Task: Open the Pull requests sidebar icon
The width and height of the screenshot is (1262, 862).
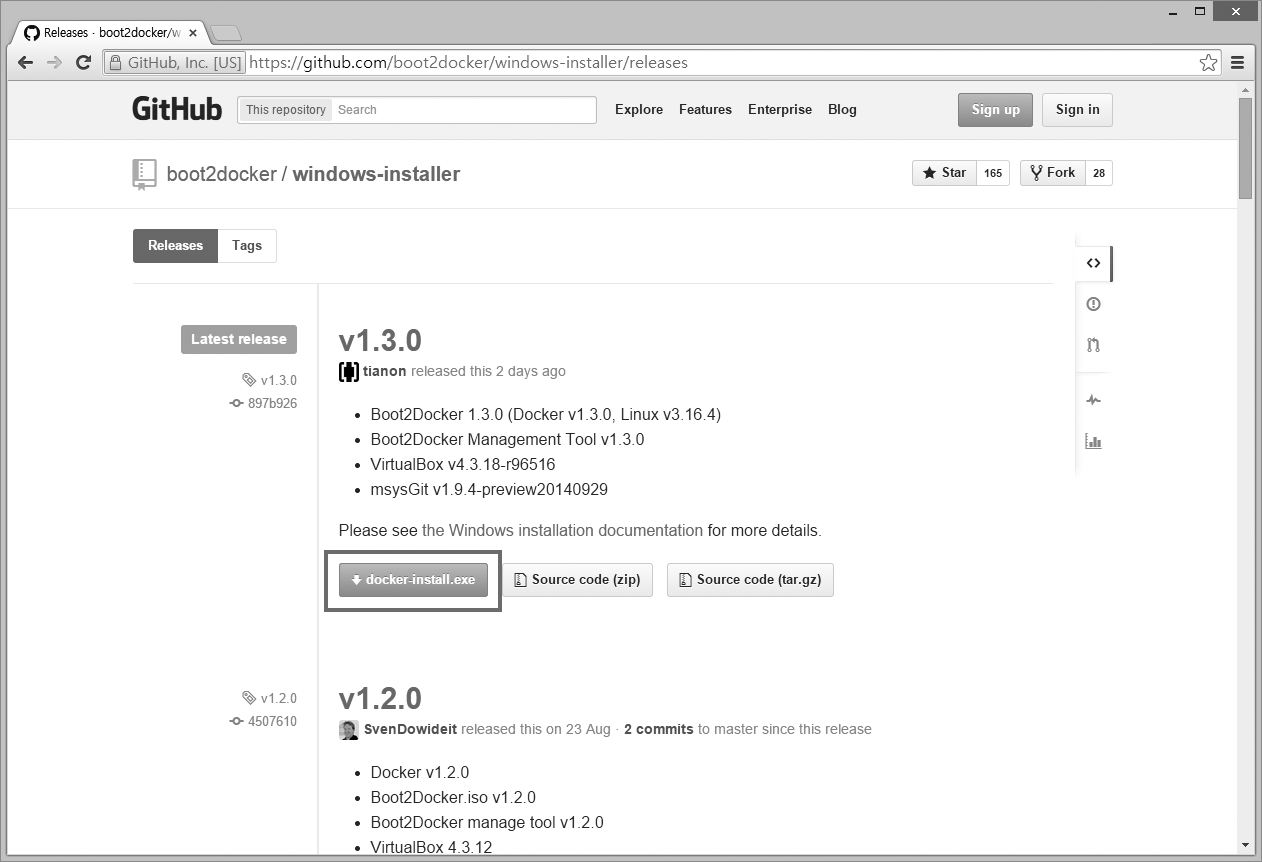Action: click(x=1093, y=345)
